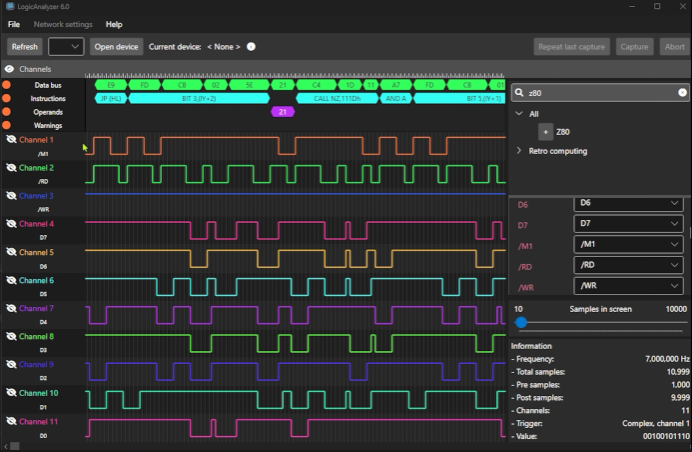The image size is (692, 452).
Task: Toggle the Channels panel eye icon
Action: (9, 69)
